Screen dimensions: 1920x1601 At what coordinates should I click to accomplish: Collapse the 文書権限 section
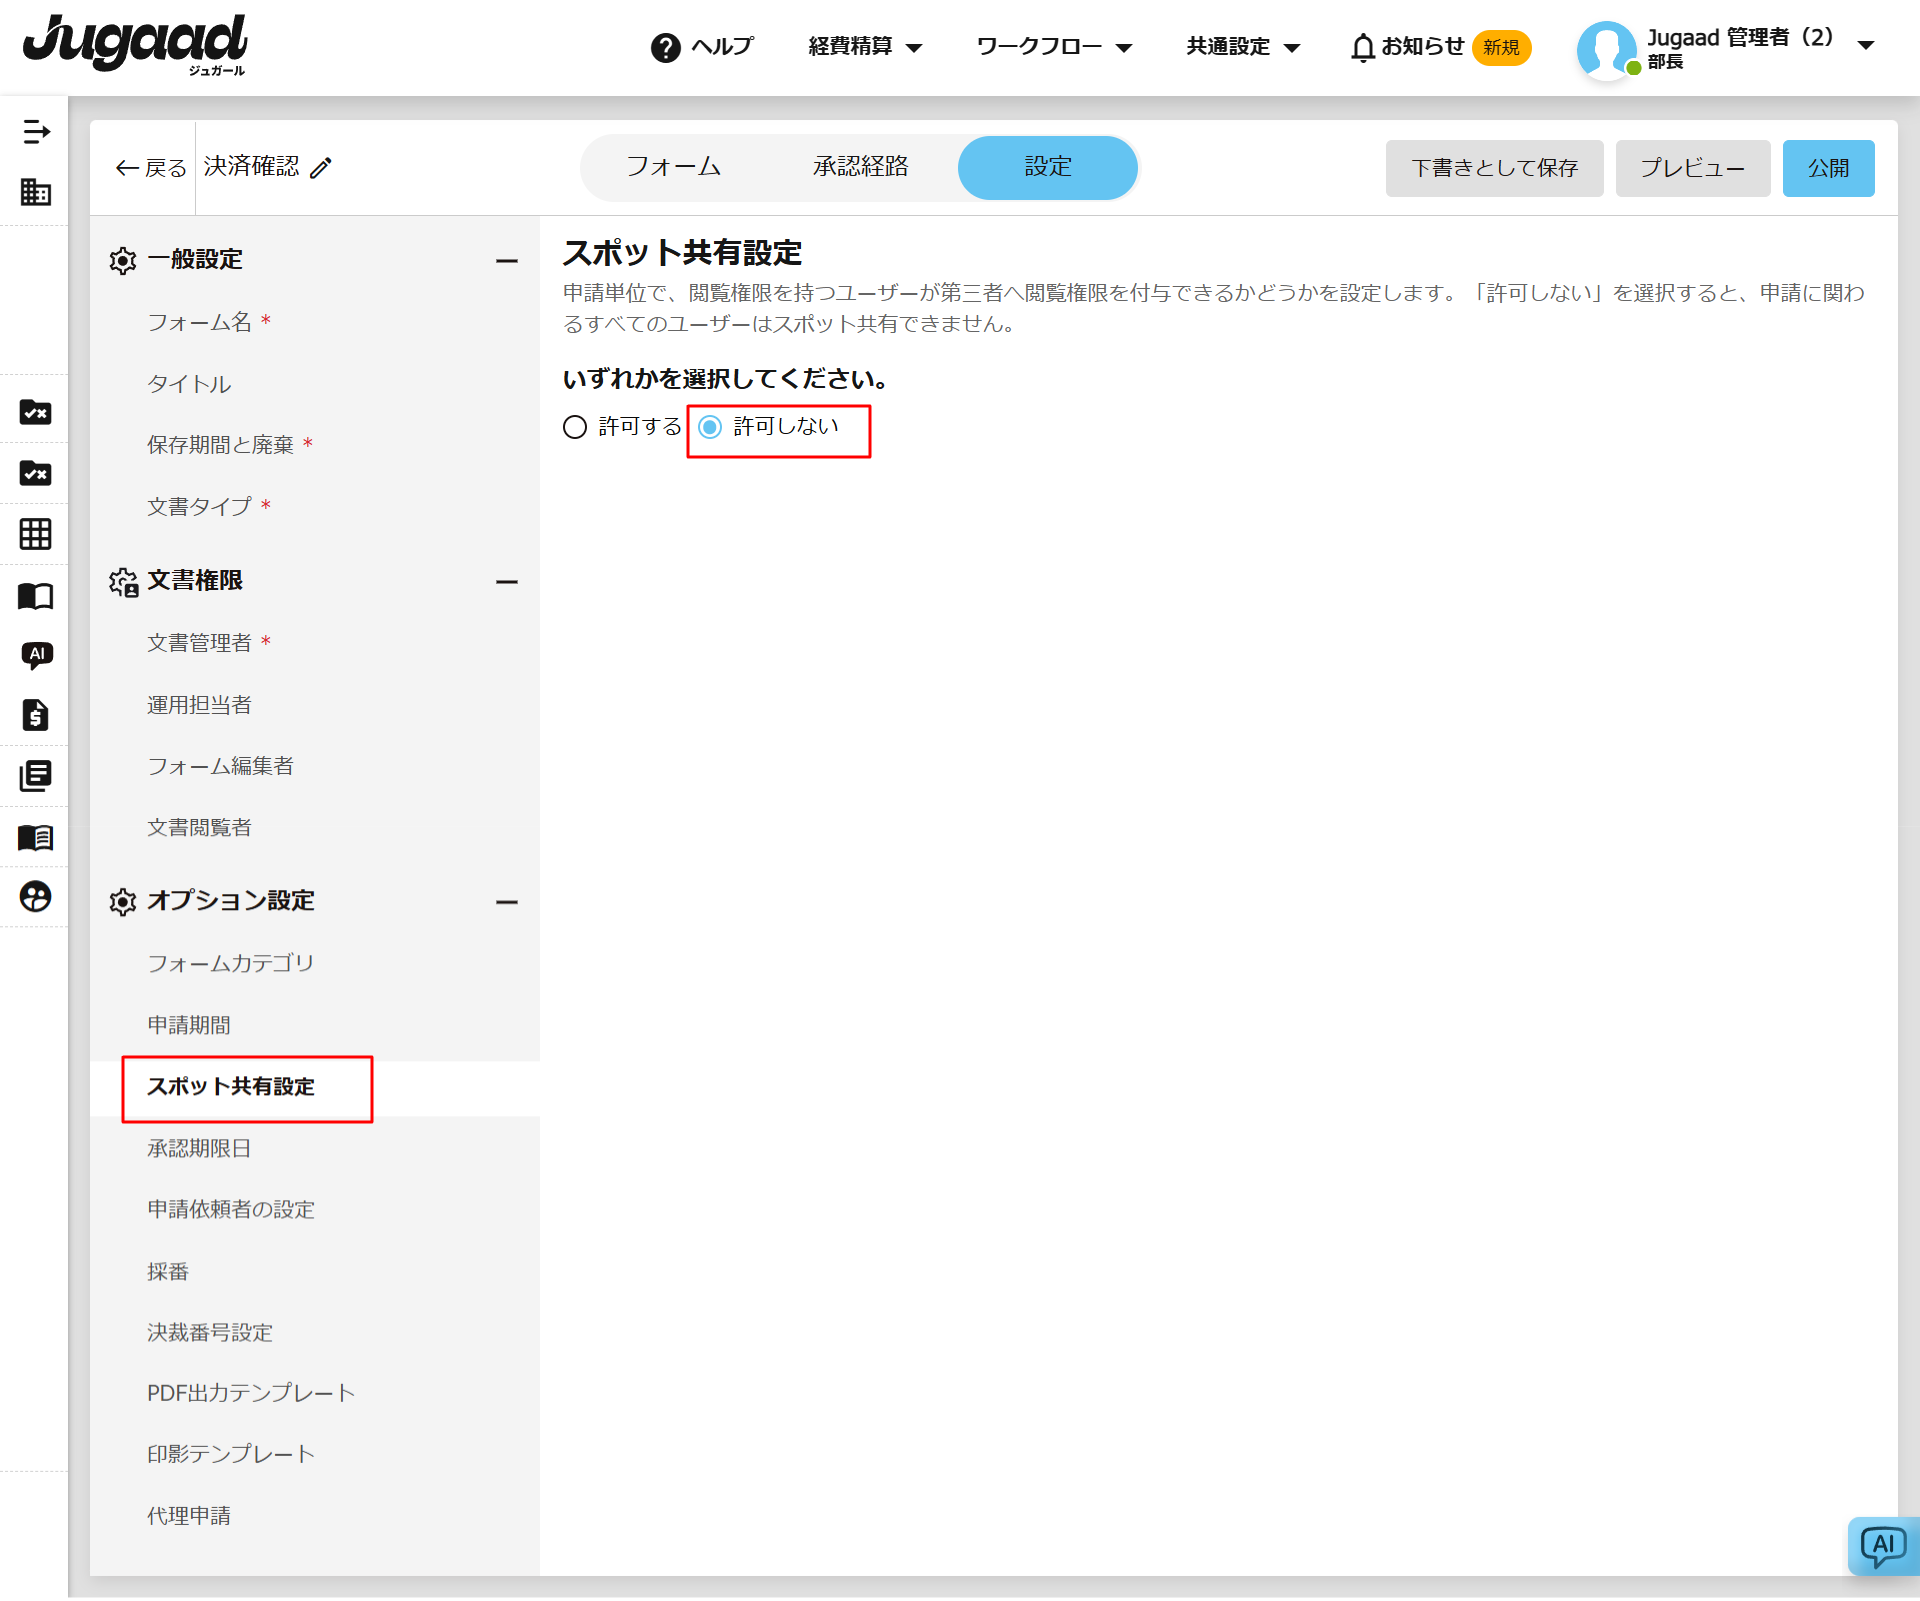click(x=507, y=581)
